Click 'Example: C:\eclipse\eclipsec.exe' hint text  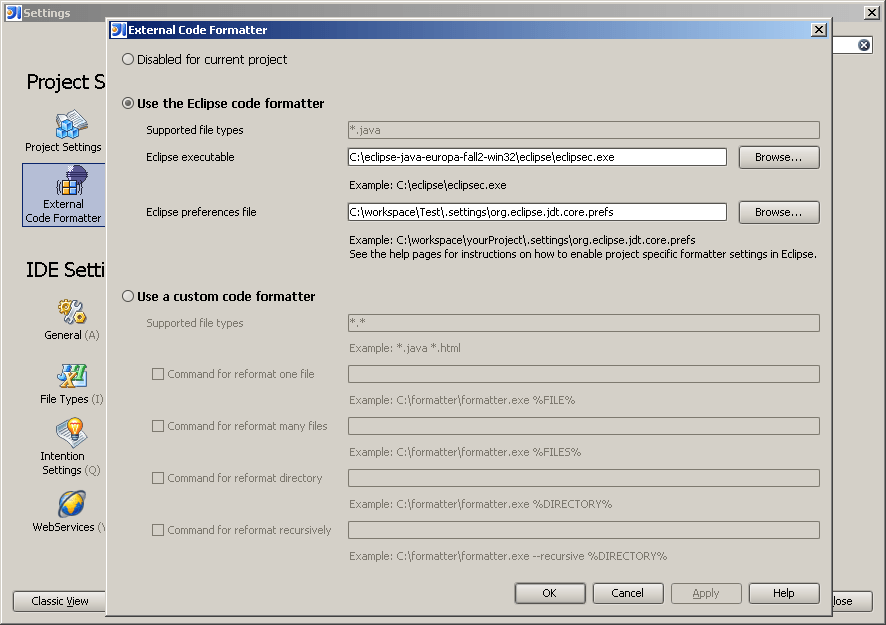tap(428, 185)
